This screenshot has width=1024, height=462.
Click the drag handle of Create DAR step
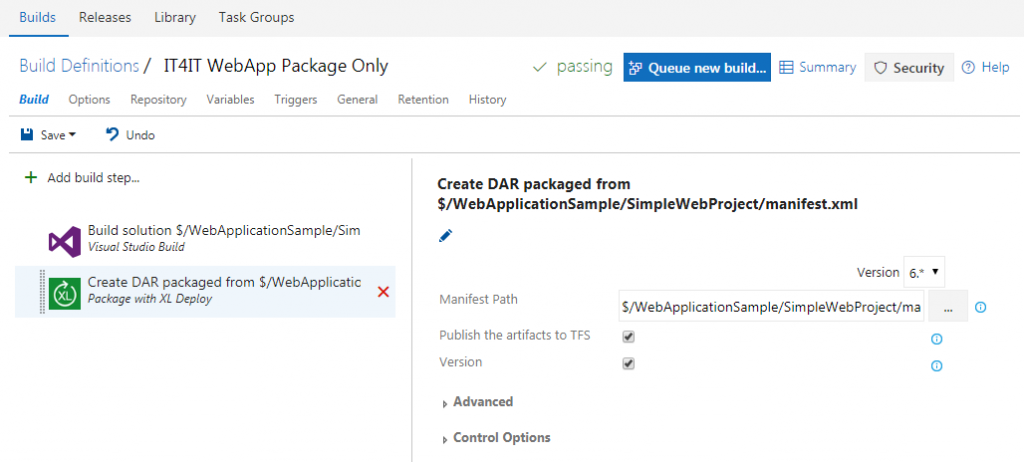point(42,292)
